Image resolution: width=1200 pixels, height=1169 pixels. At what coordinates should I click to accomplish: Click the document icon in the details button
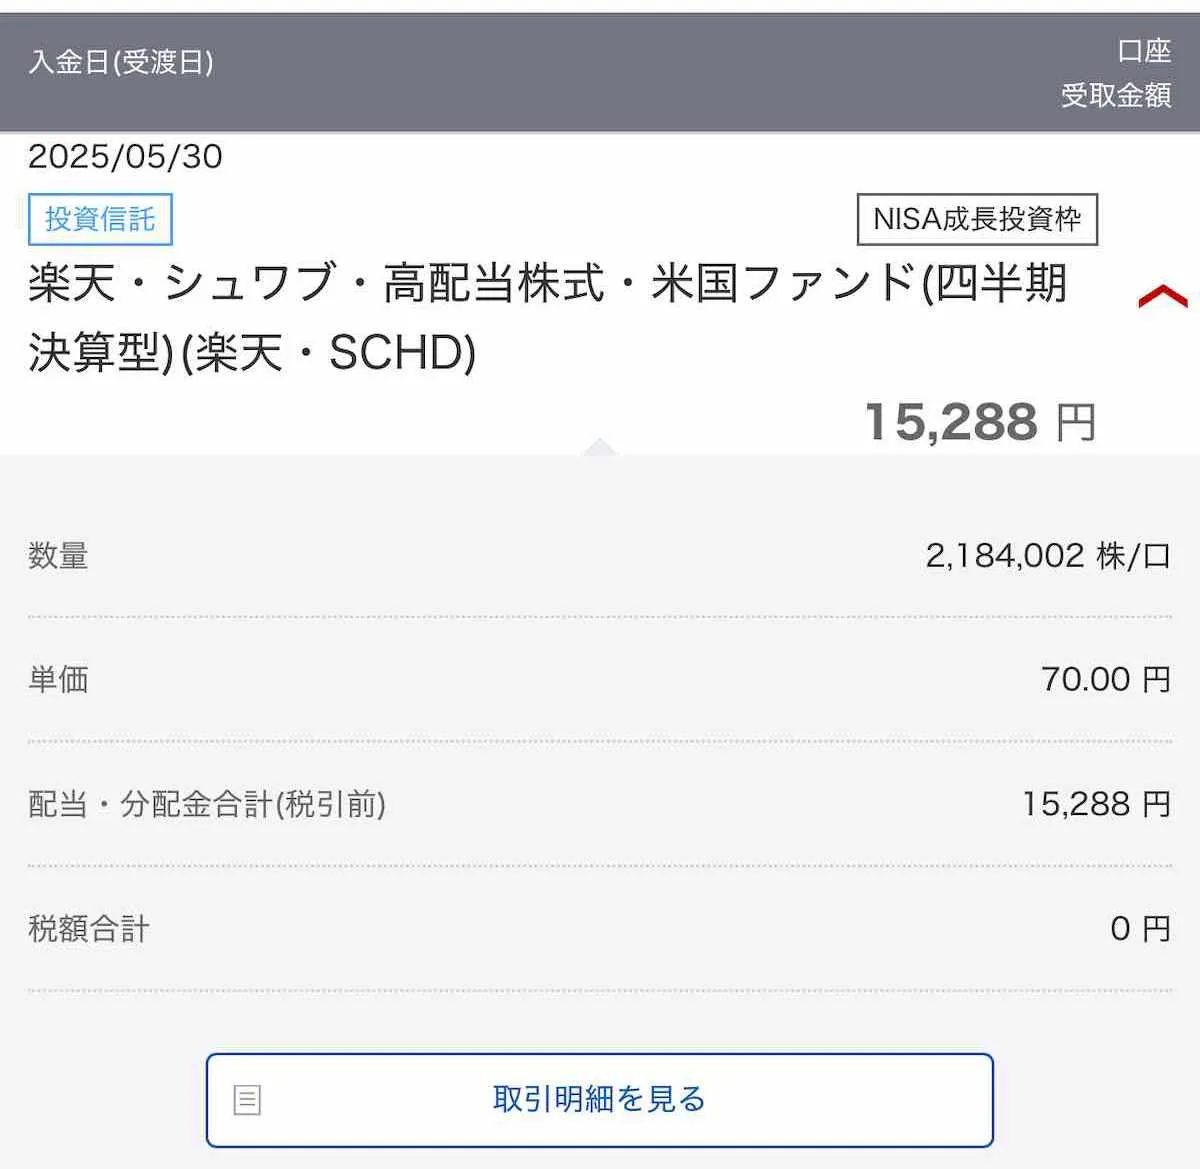coord(247,1100)
